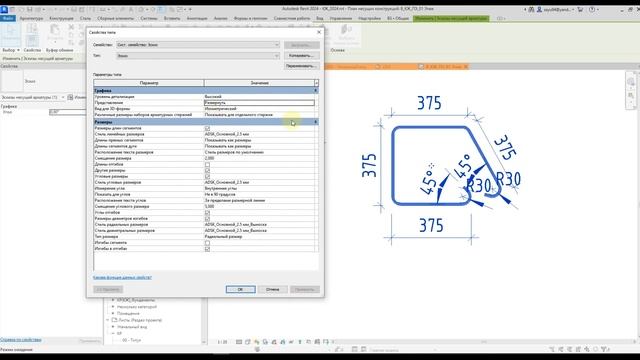
Task: Click the Reveal Hidden Elements bulb icon
Action: pyautogui.click(x=300, y=342)
